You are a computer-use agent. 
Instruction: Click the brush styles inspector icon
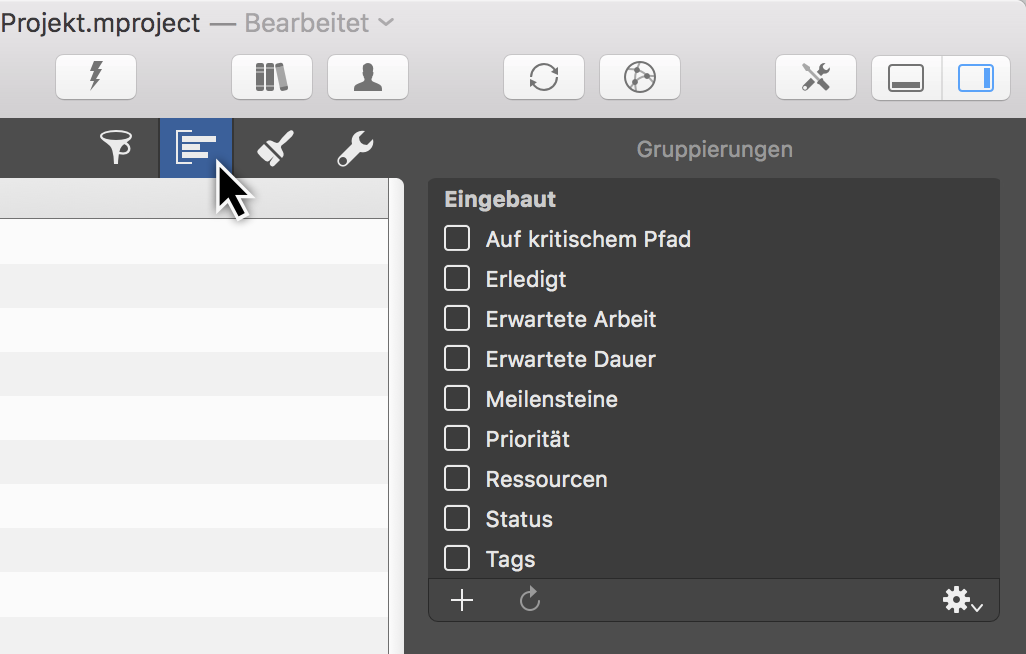[x=275, y=147]
